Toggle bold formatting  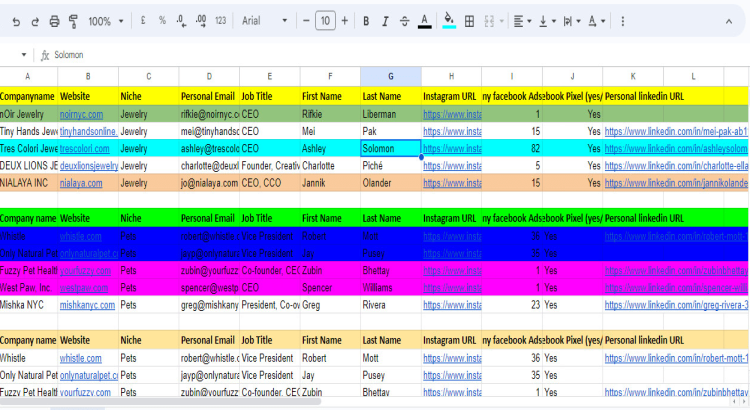tap(366, 21)
